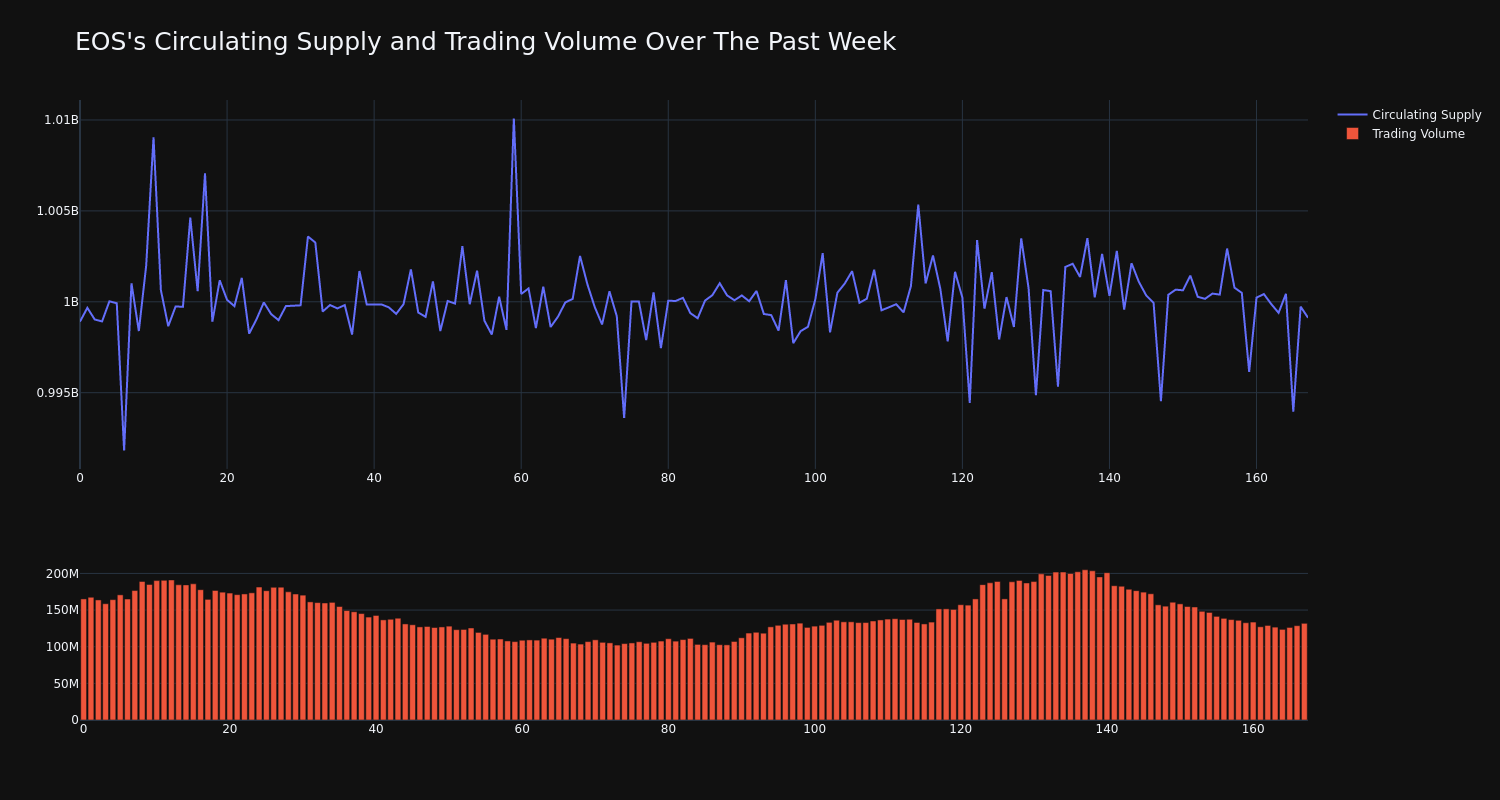
Task: Click the 100 tick on the supply chart x-axis
Action: coord(815,478)
